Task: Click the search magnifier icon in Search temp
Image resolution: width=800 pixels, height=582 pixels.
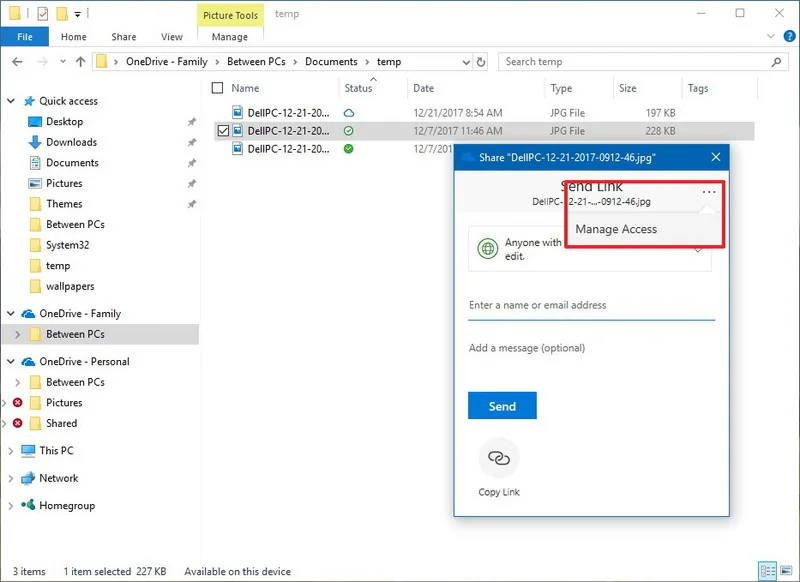Action: click(776, 62)
